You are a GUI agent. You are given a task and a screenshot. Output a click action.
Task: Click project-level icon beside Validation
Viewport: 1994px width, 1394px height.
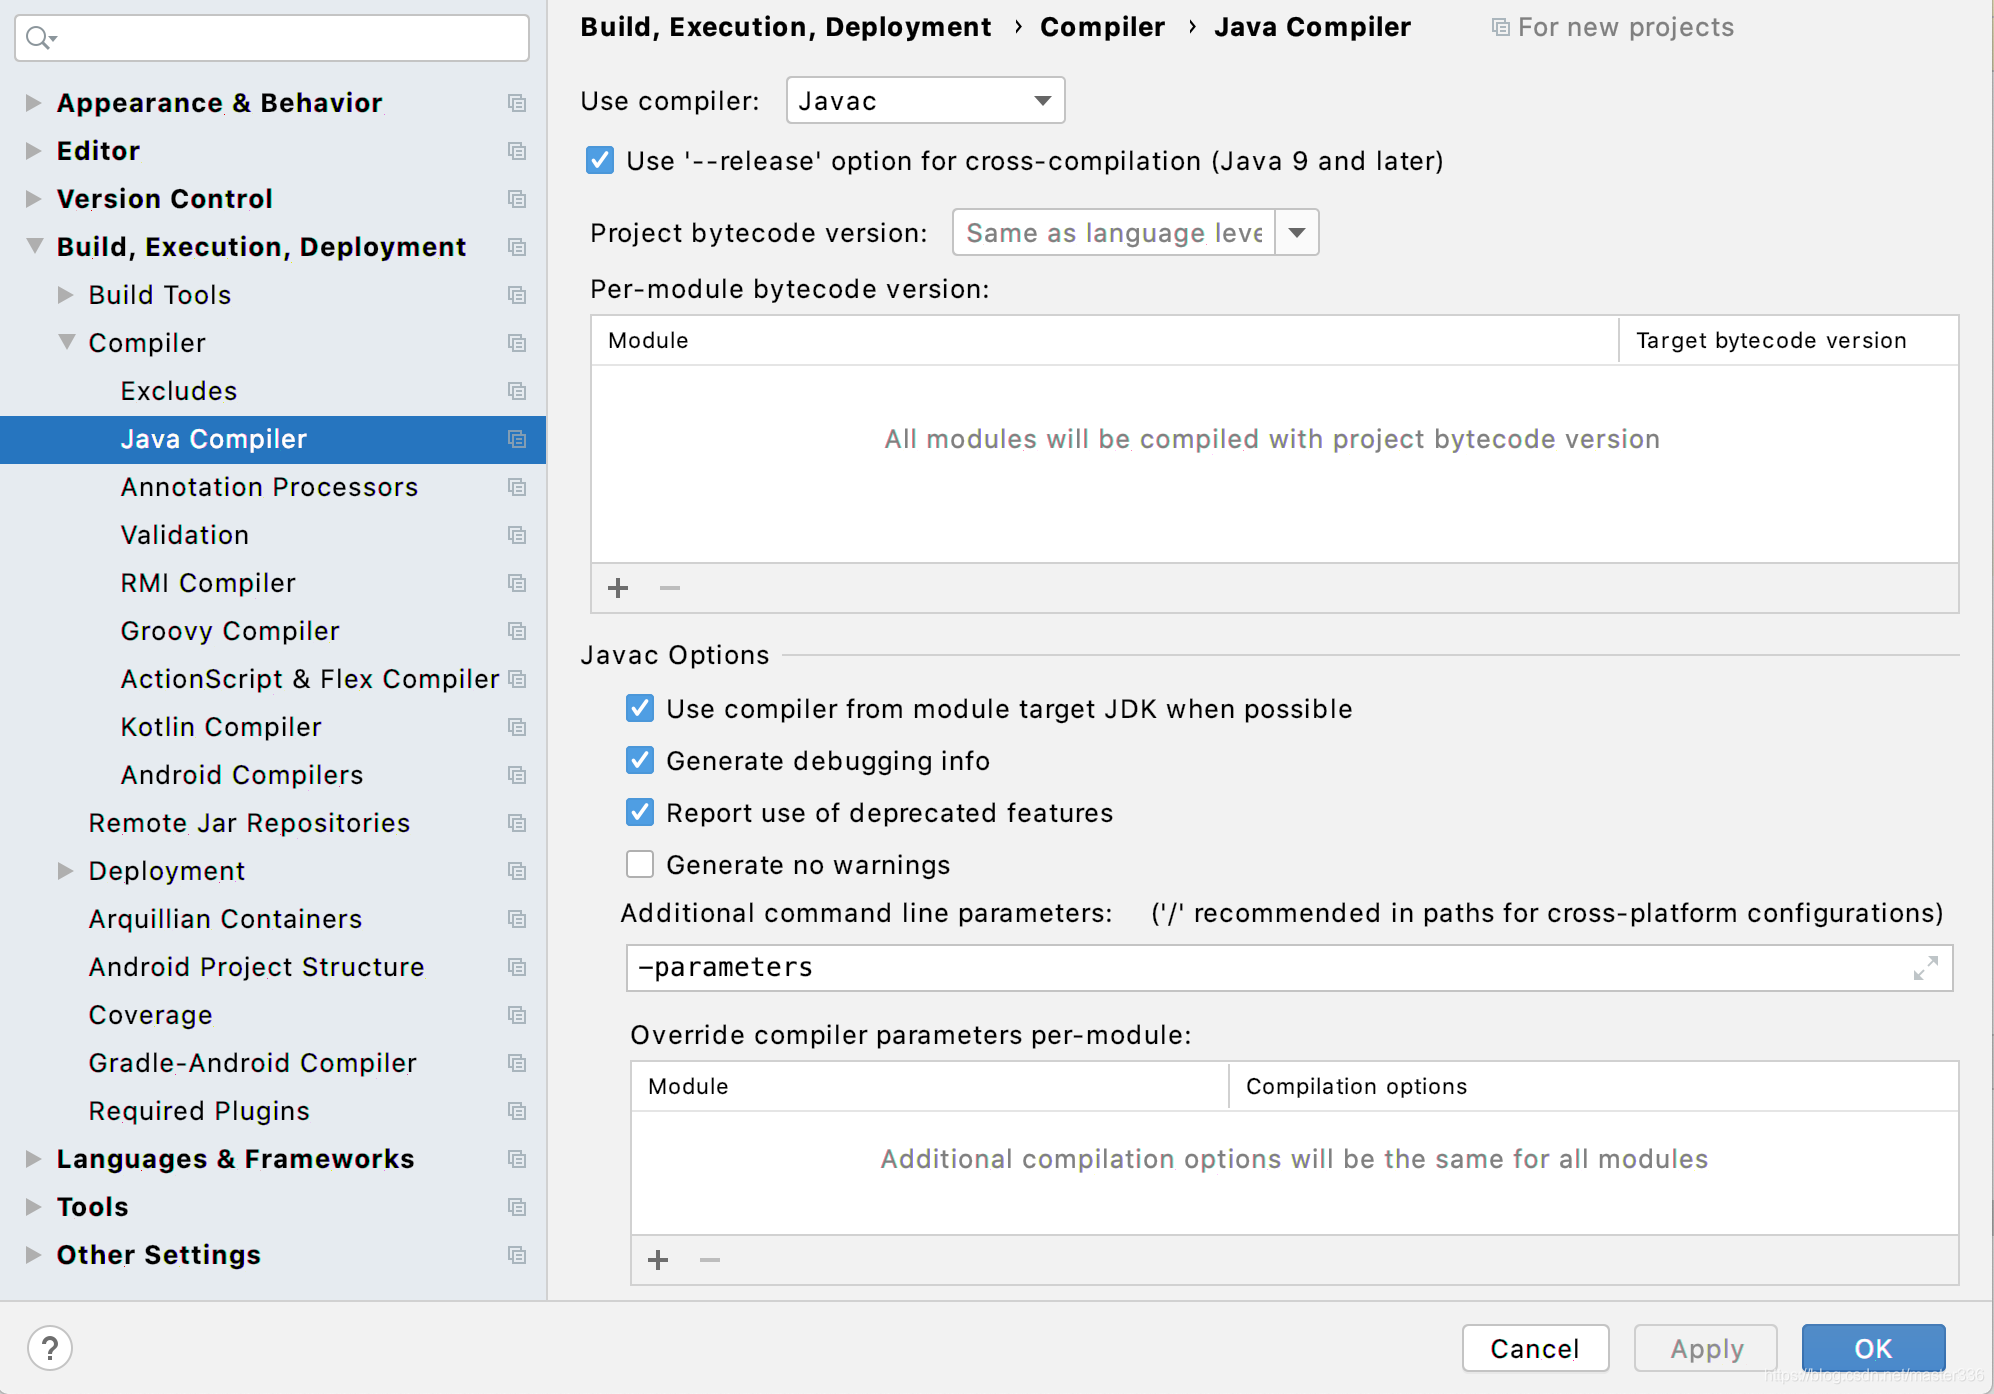coord(517,535)
